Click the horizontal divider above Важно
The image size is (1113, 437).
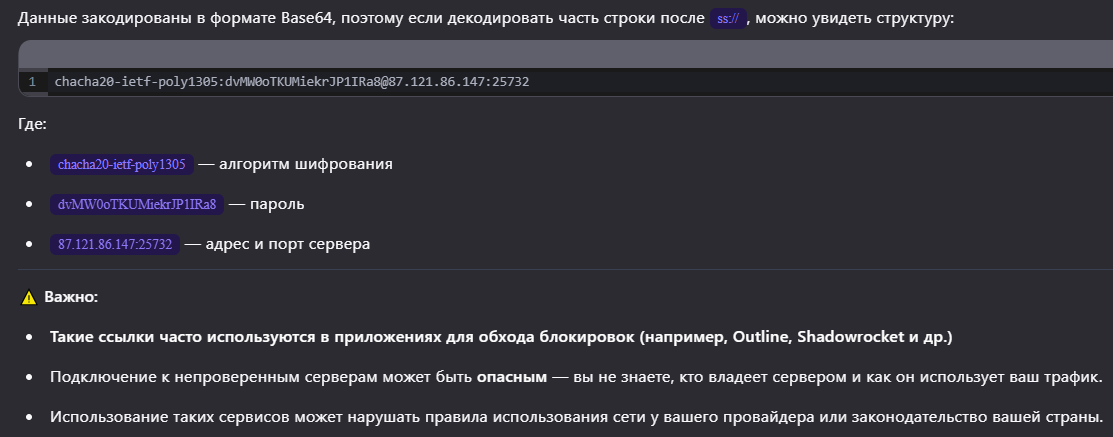point(556,269)
